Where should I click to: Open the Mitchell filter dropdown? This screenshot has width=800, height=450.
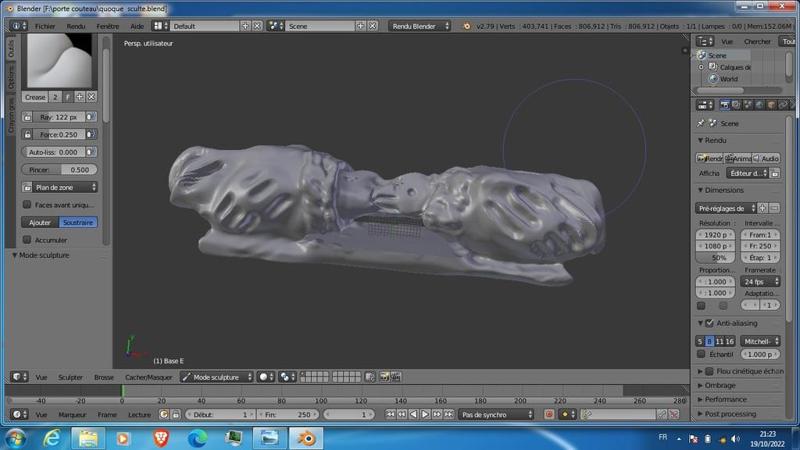760,341
